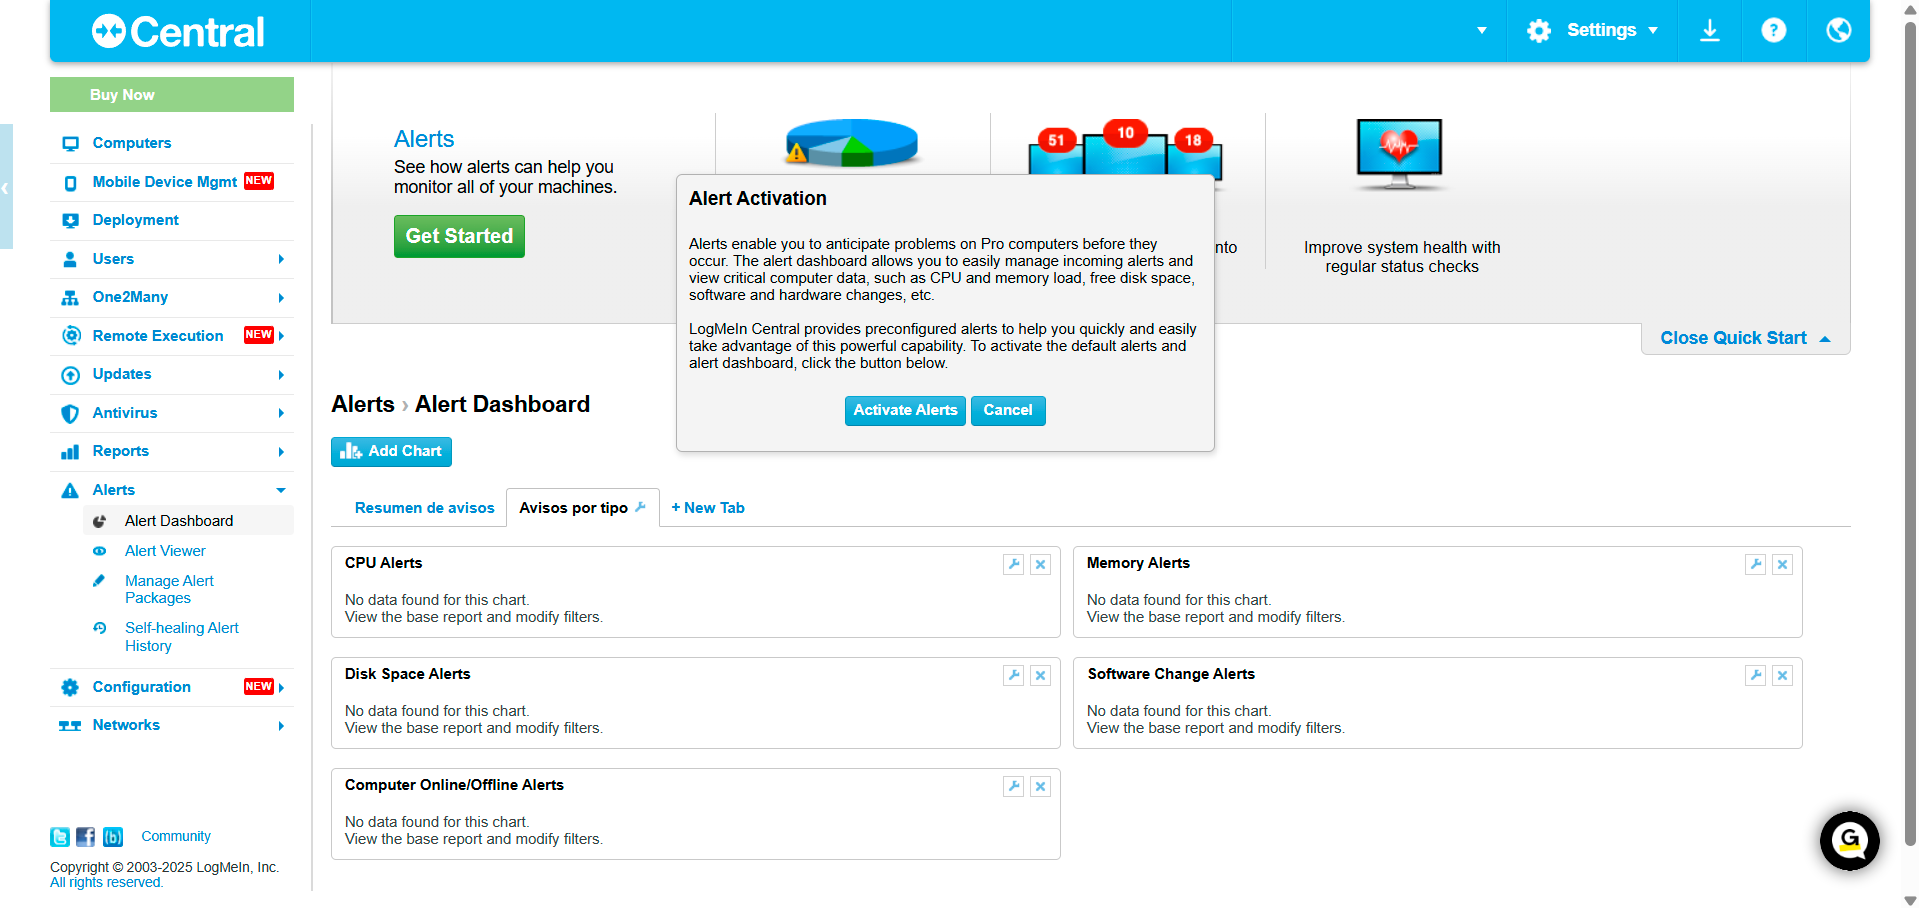Expand the Configuration submenu arrow
The image size is (1919, 908).
(282, 687)
